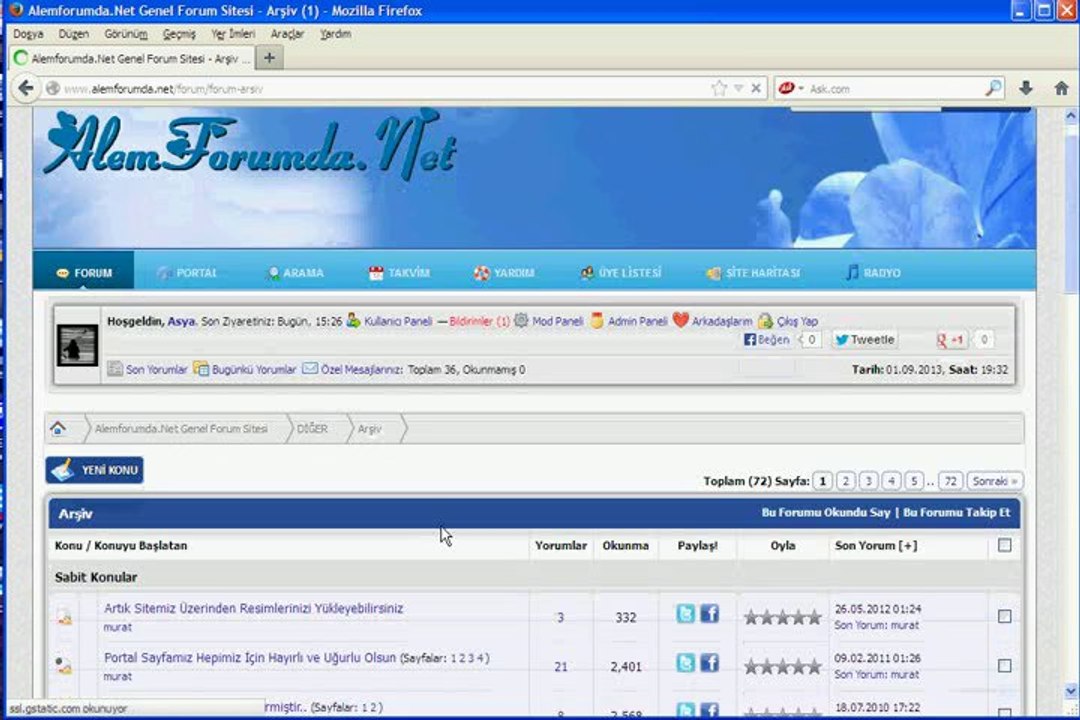Go to page 2 of the archive
Screen dimensions: 1080x720
(845, 481)
